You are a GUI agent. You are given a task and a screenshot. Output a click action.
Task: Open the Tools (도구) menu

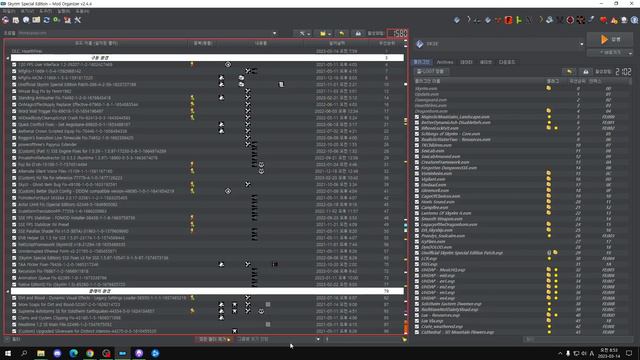tap(45, 11)
